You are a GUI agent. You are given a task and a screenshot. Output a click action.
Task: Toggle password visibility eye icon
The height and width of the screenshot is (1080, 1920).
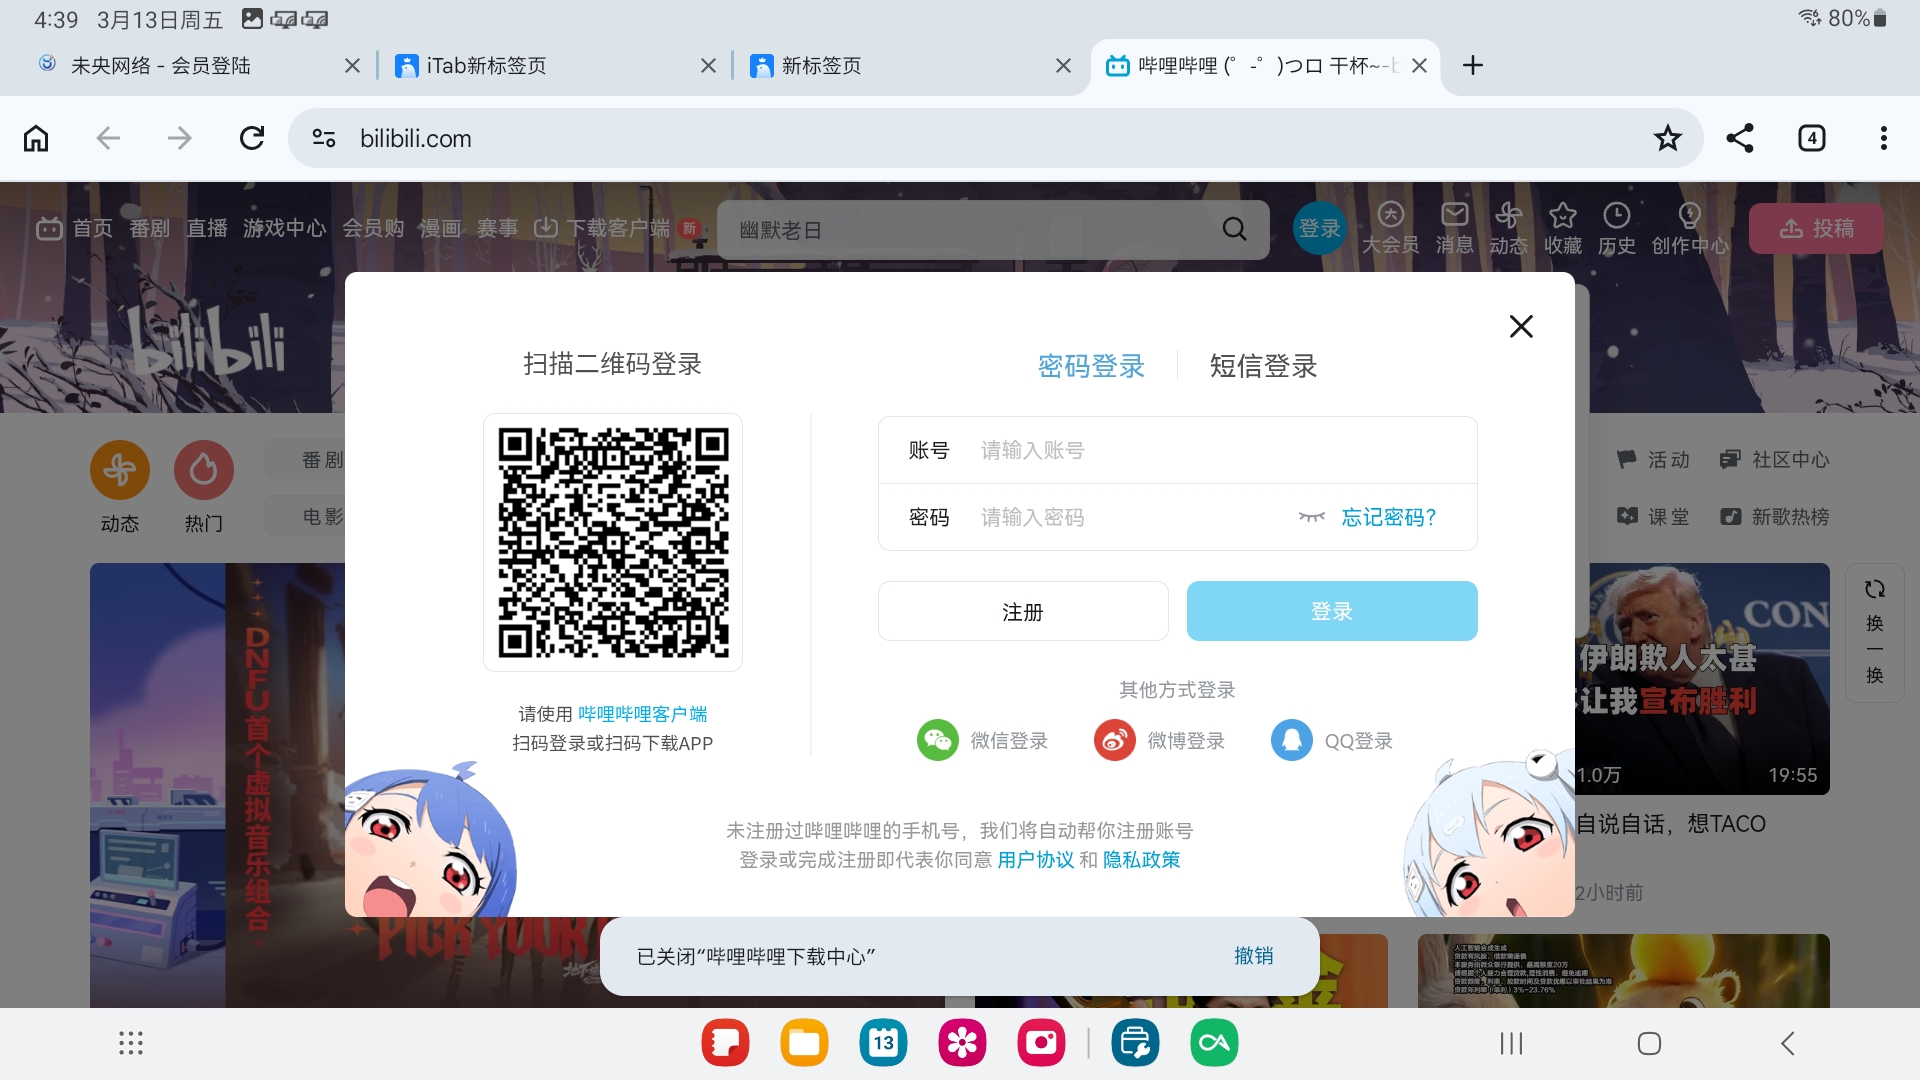(1311, 517)
